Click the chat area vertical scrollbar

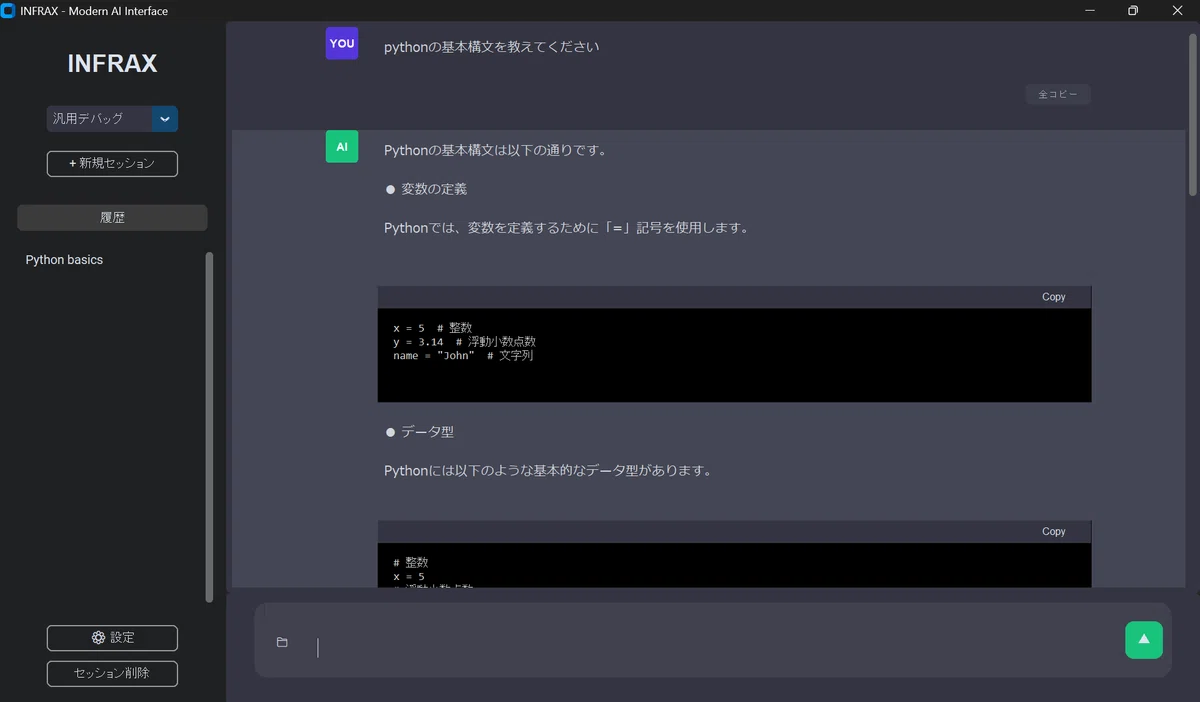click(1192, 115)
